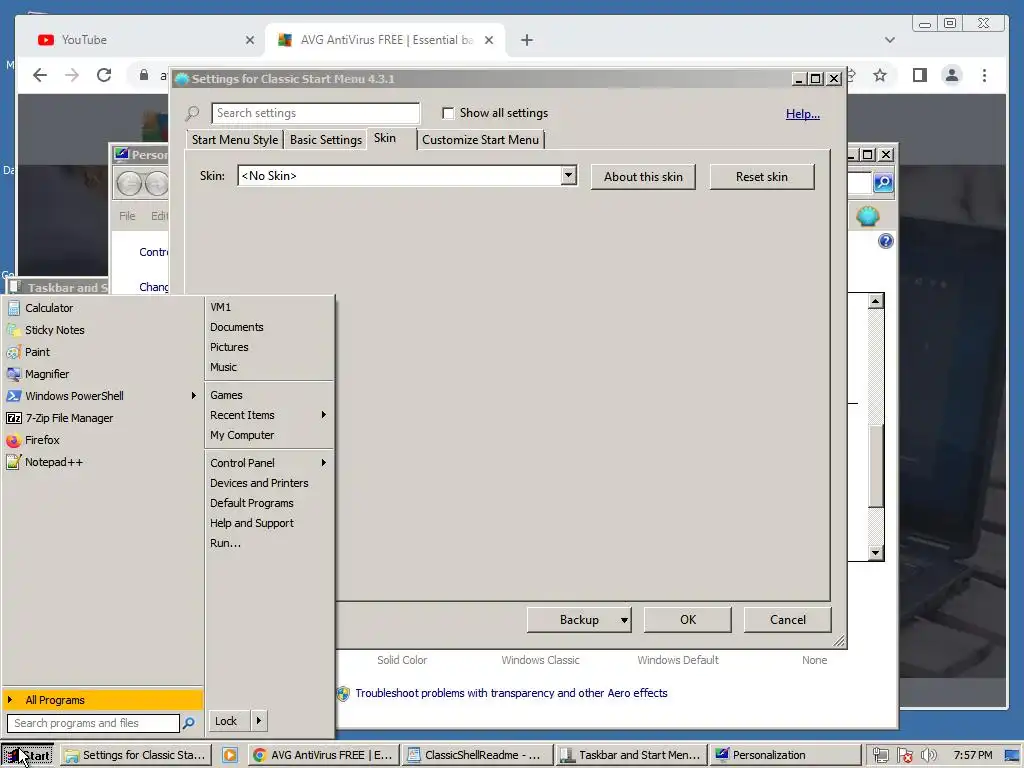Open Lock options arrow

pos(259,721)
